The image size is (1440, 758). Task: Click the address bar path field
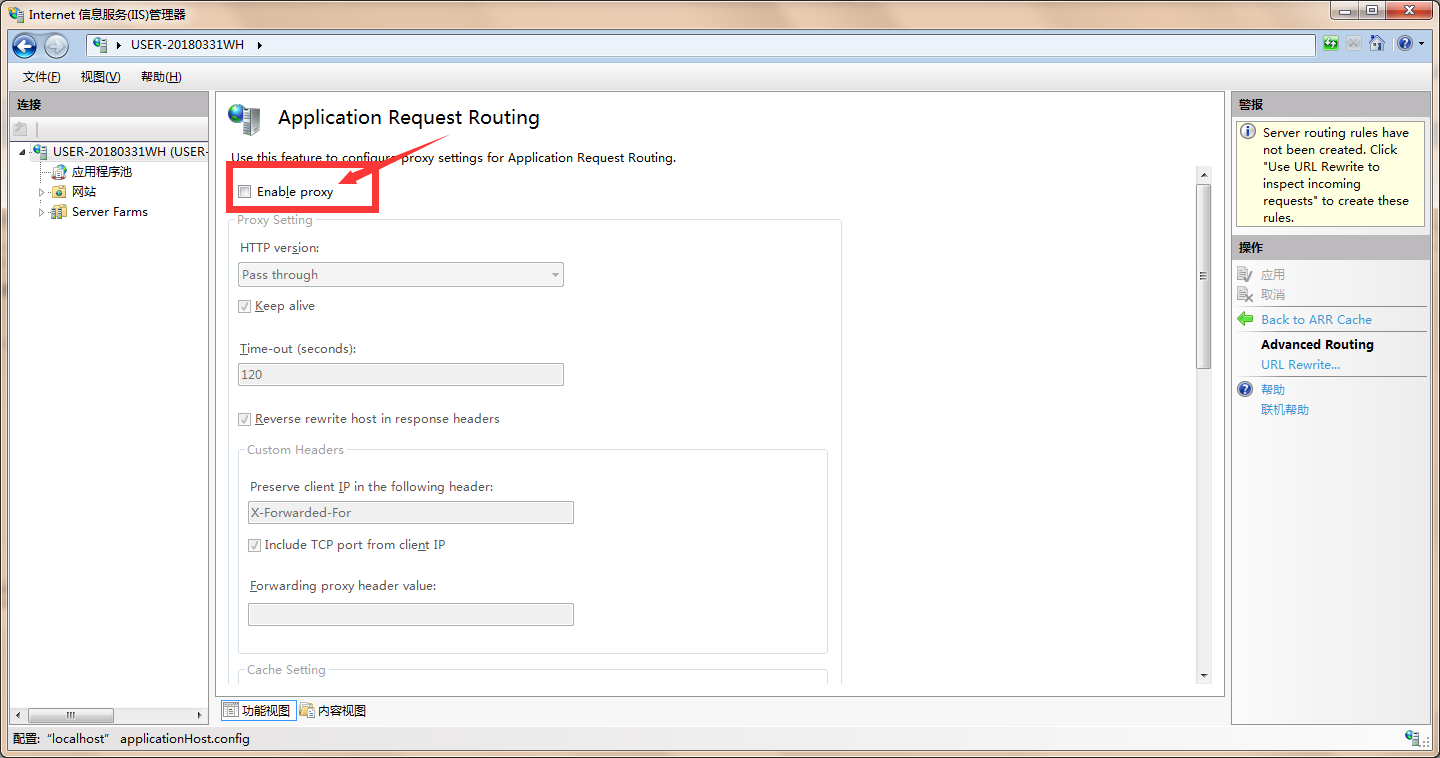700,45
